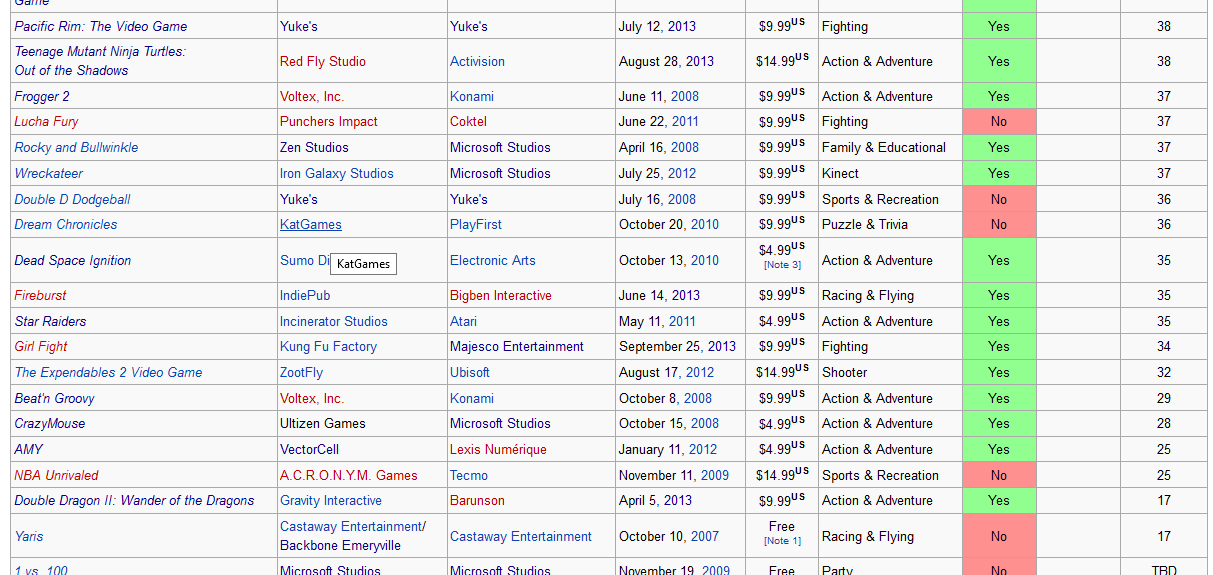Open the Girl Fight game link
The image size is (1213, 575).
[x=41, y=346]
